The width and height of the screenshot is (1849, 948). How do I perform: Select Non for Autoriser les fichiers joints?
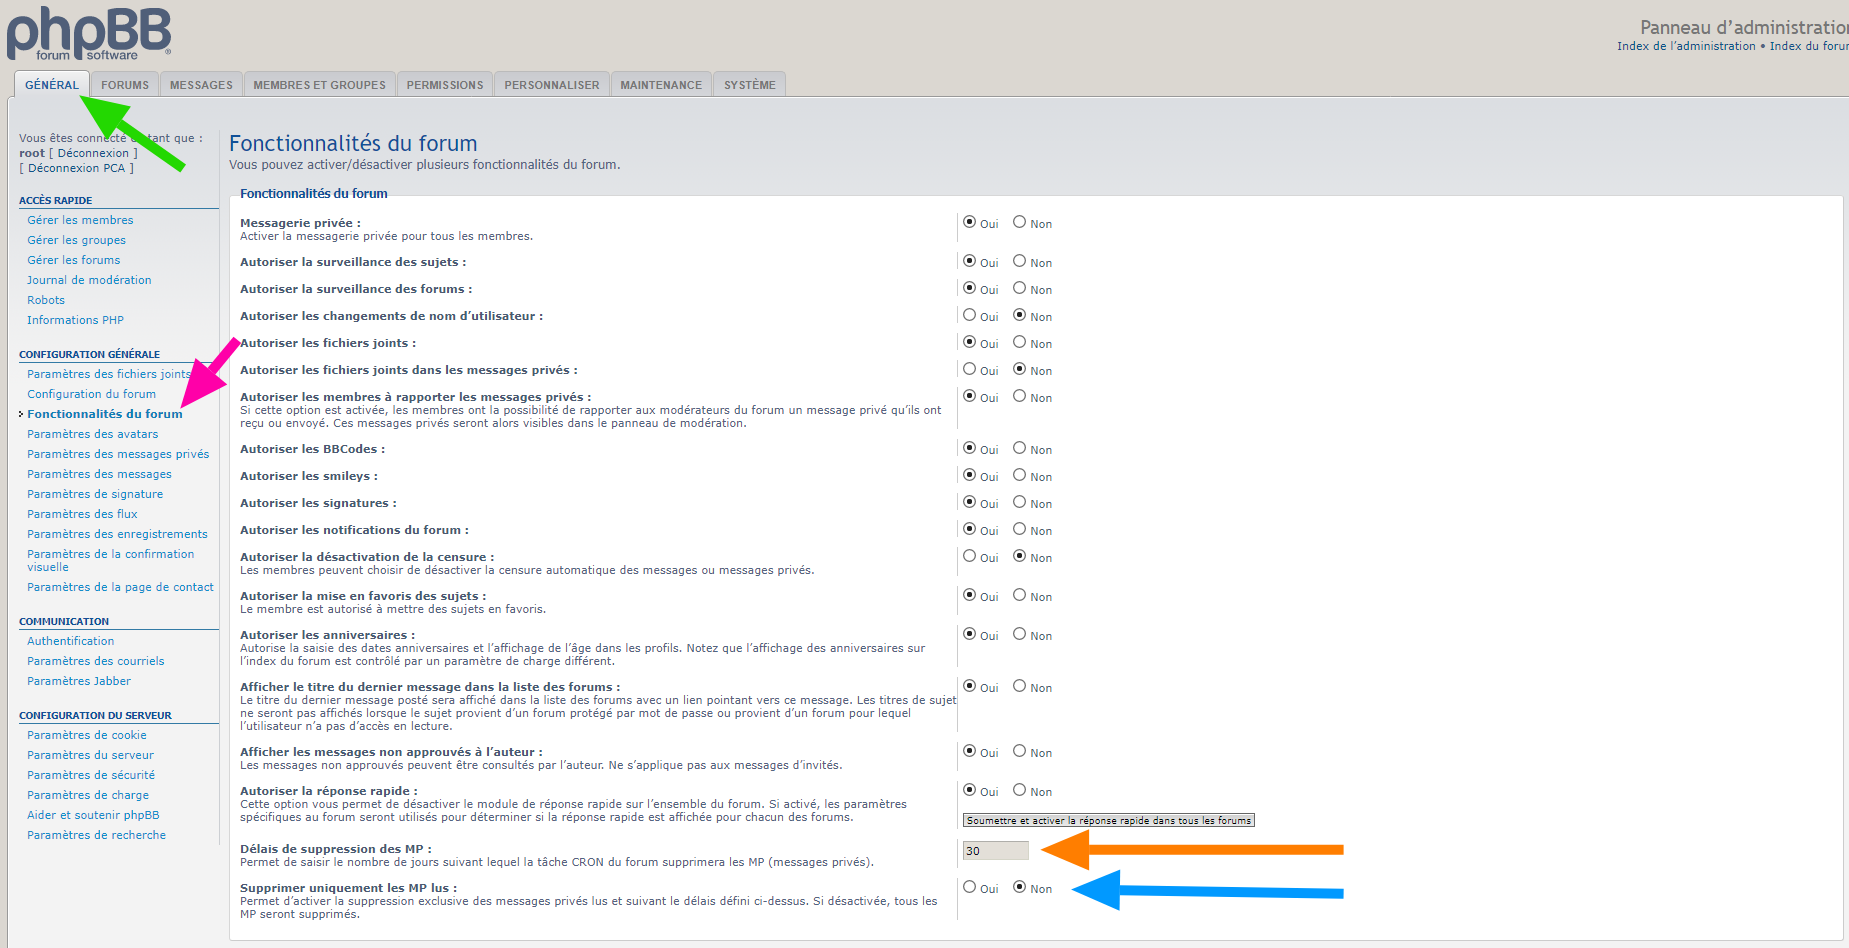(1019, 342)
